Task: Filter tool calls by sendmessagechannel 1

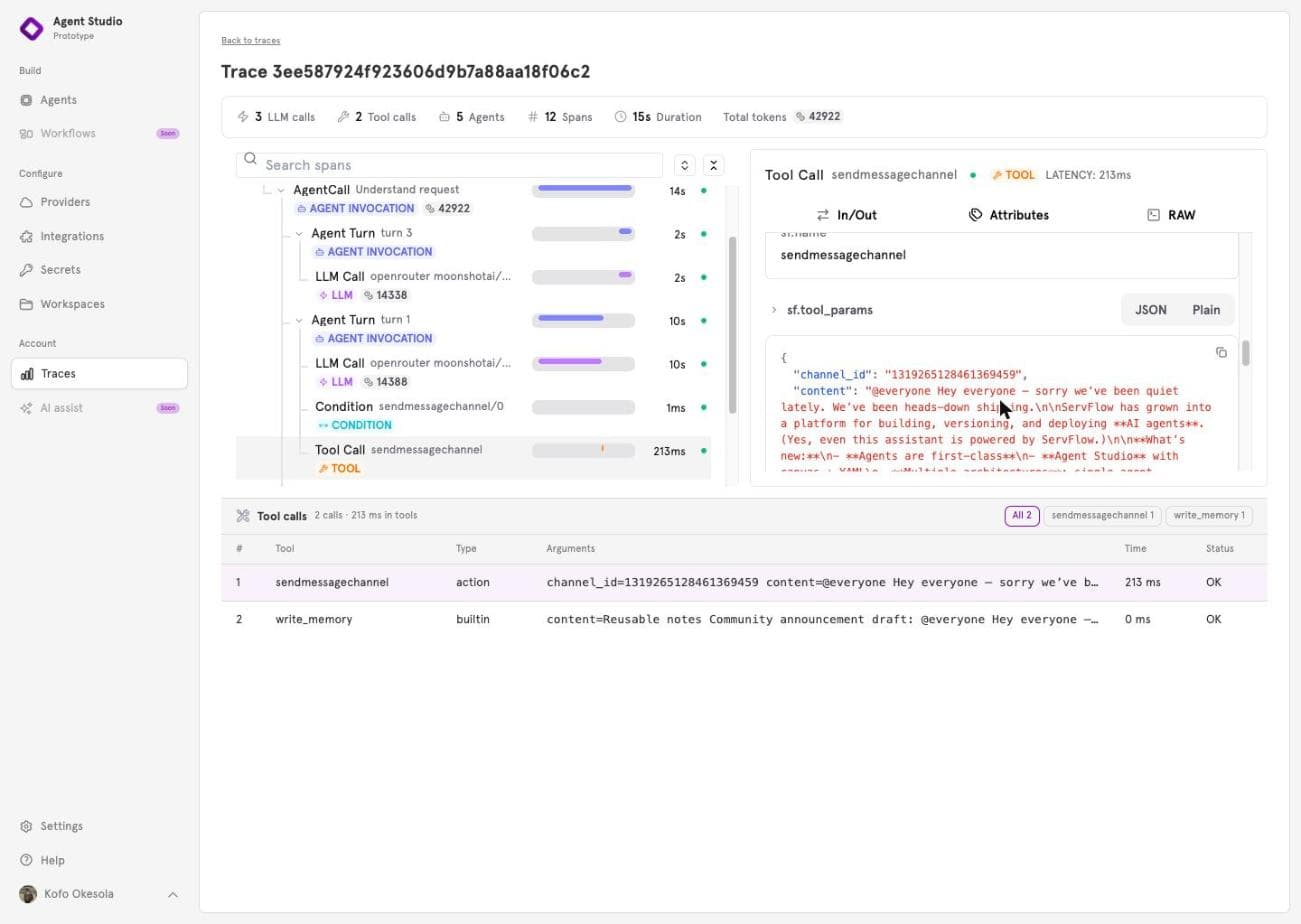Action: tap(1102, 516)
